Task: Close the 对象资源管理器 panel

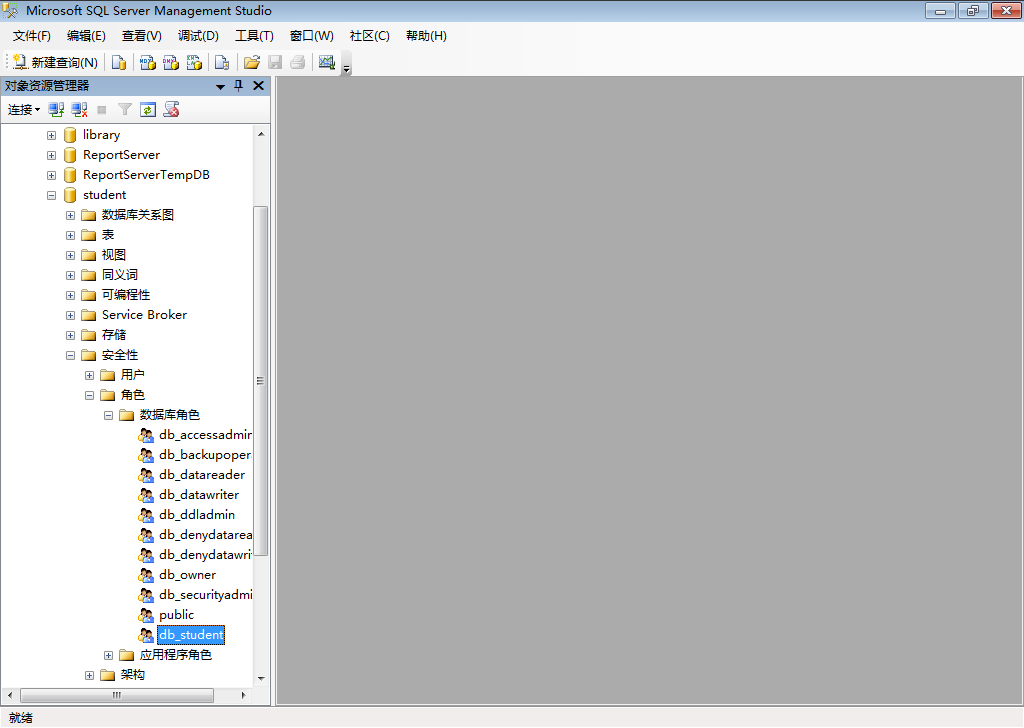Action: point(259,86)
